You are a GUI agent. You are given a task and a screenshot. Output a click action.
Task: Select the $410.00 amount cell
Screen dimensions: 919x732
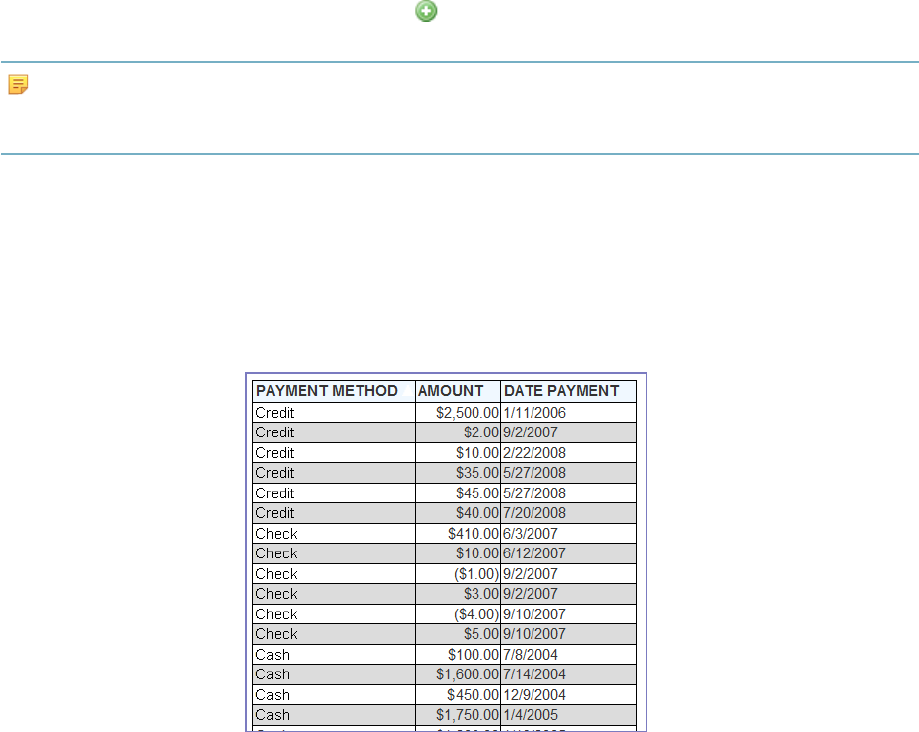pyautogui.click(x=458, y=534)
